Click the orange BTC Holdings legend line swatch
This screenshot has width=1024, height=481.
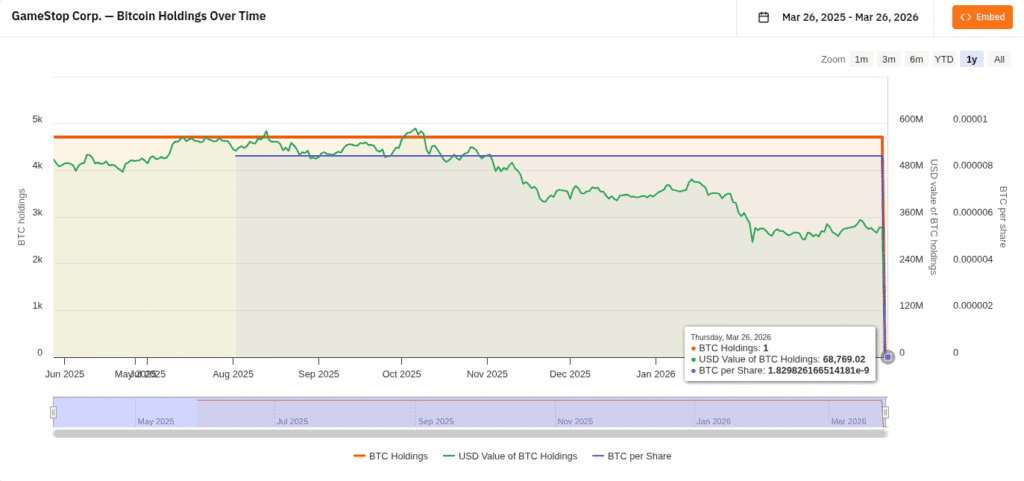[360, 456]
